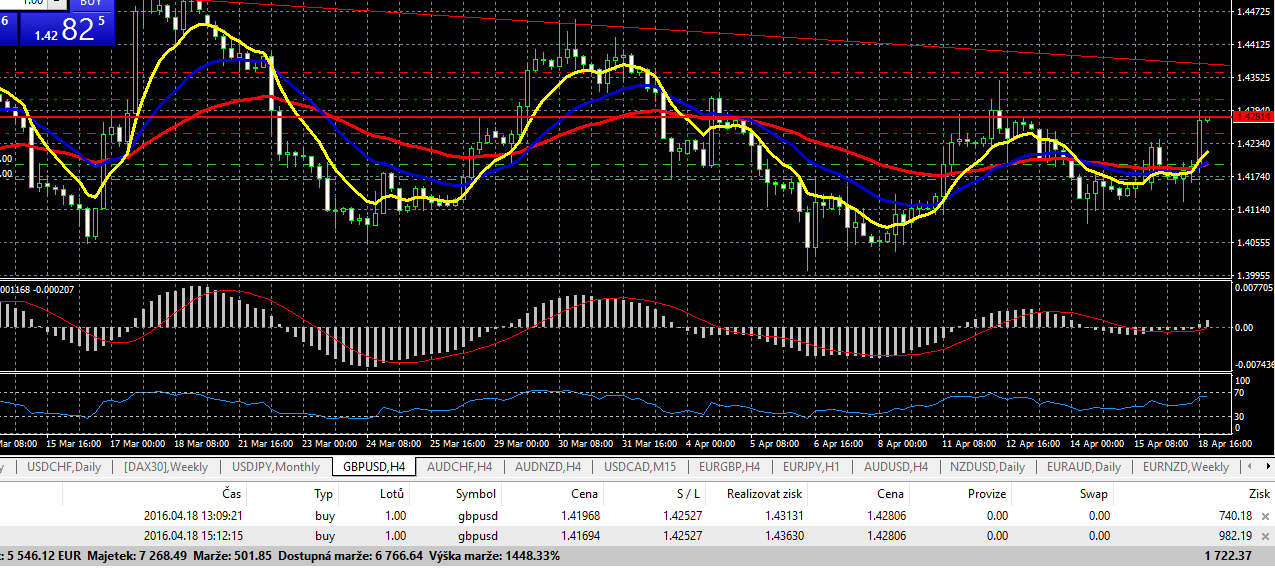Open the AUDNZD,H4 chart tab
The width and height of the screenshot is (1275, 575).
pos(548,467)
